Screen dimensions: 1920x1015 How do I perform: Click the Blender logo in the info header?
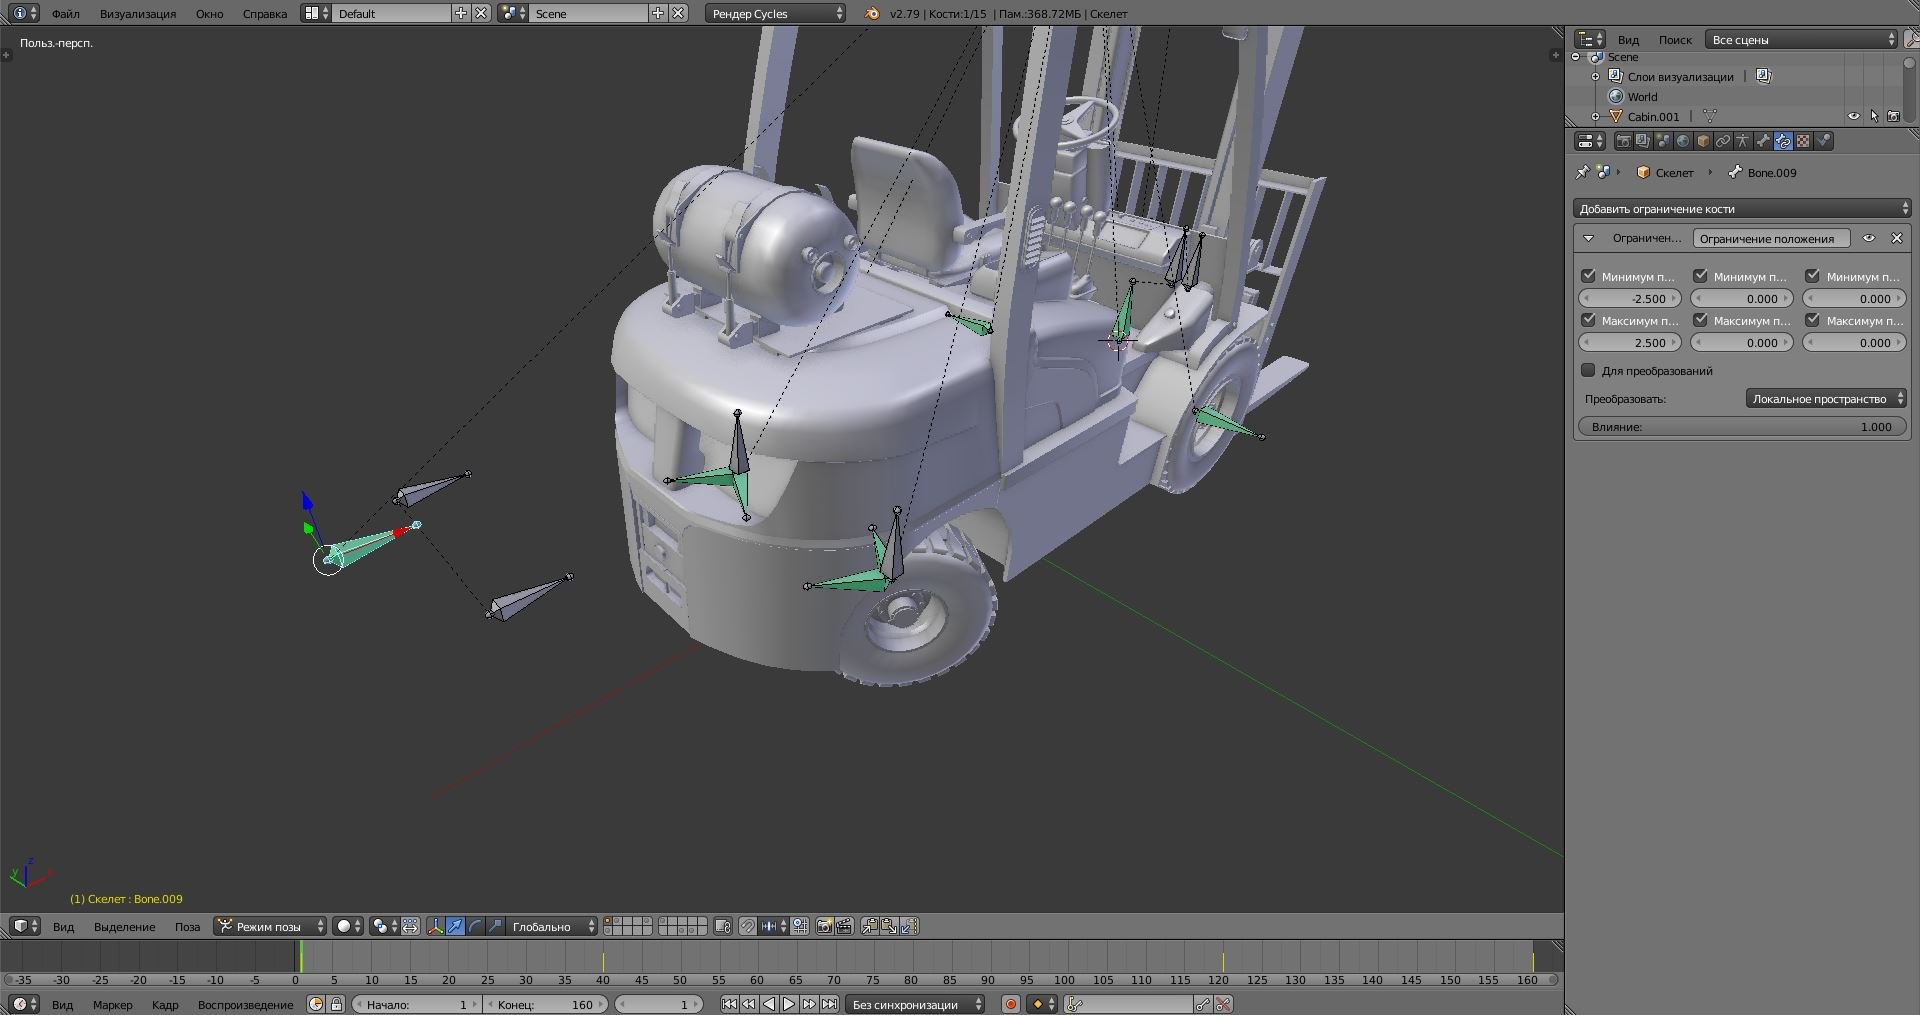coord(872,13)
